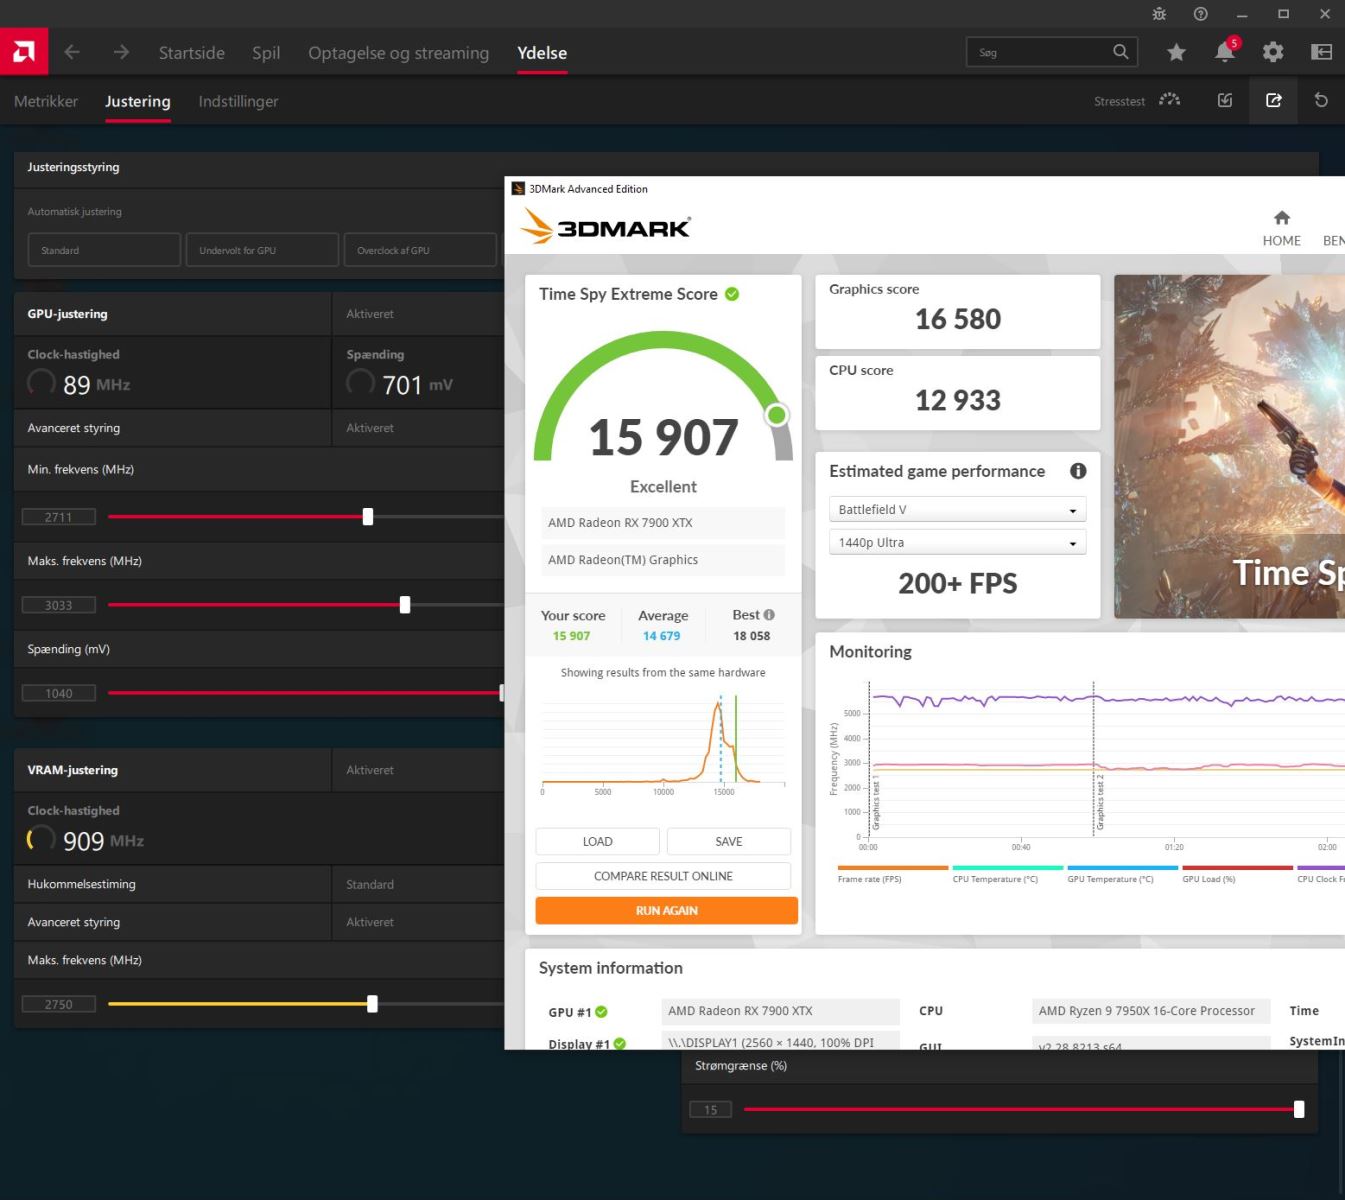Open the Indstillinger subtab
This screenshot has width=1345, height=1200.
238,101
